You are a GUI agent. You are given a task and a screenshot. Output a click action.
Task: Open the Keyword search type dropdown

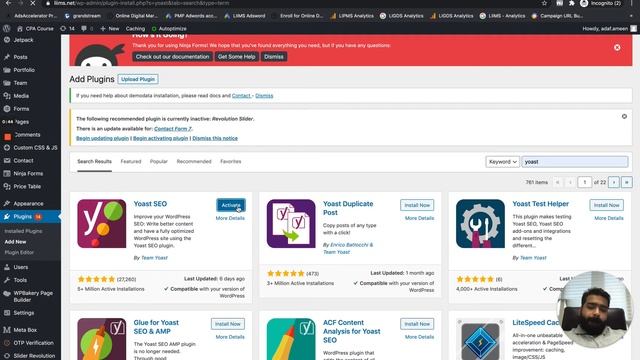pos(502,162)
